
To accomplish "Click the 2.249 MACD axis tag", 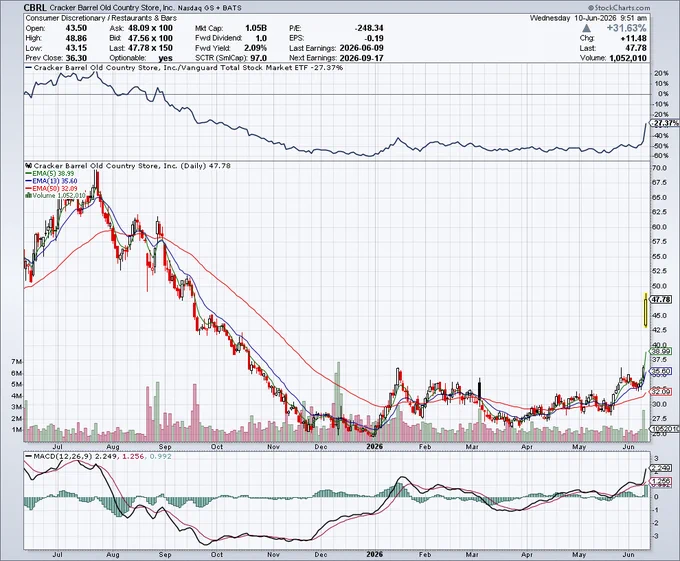I will coord(661,468).
